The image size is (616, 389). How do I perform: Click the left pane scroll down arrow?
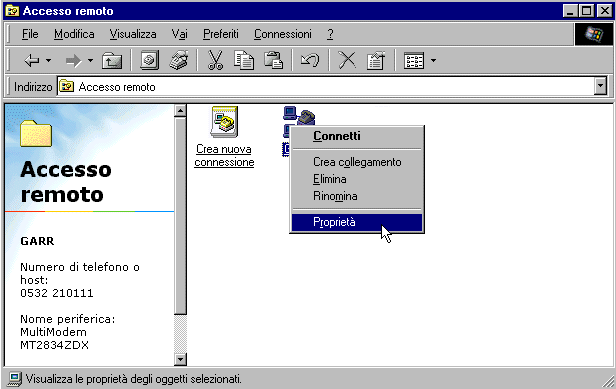tap(180, 359)
